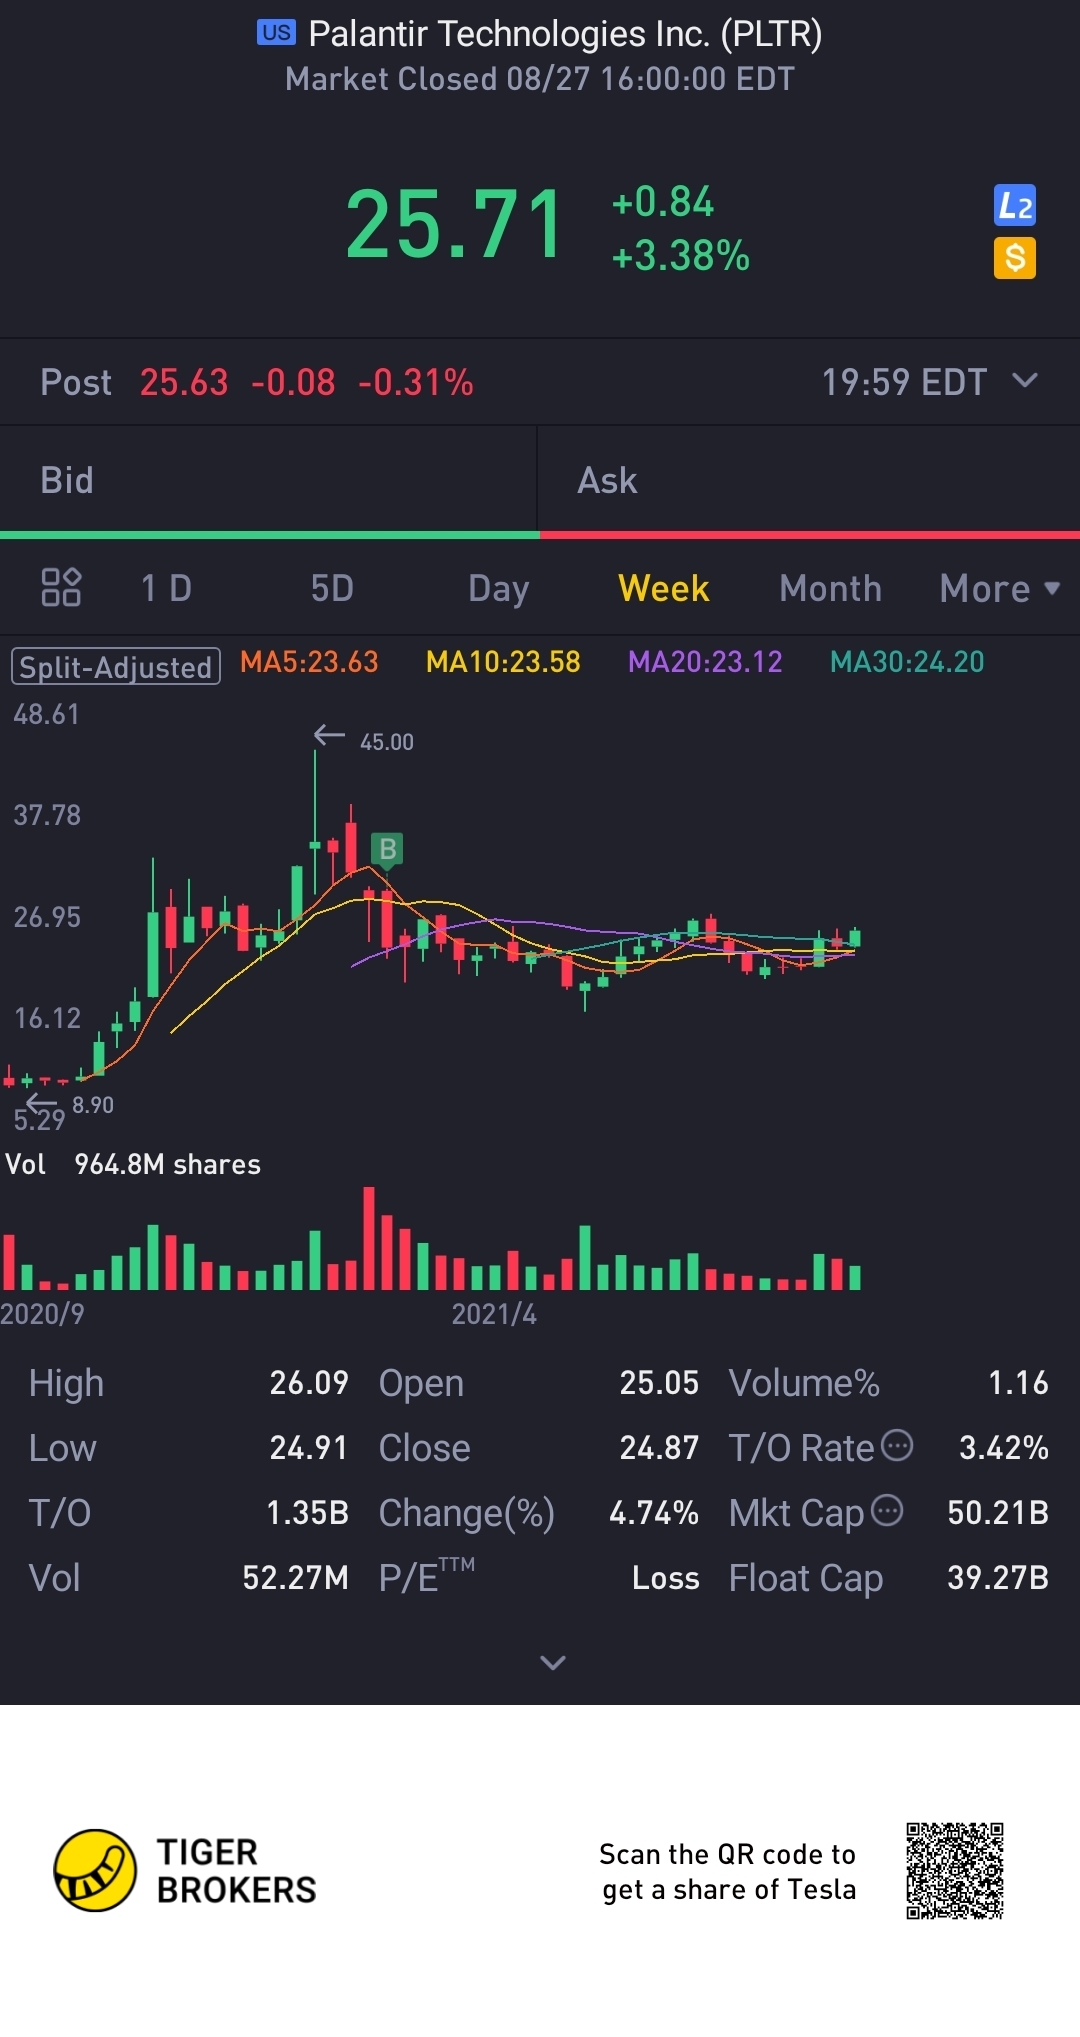
Task: Tap the Volume% value 1.16
Action: point(1018,1383)
